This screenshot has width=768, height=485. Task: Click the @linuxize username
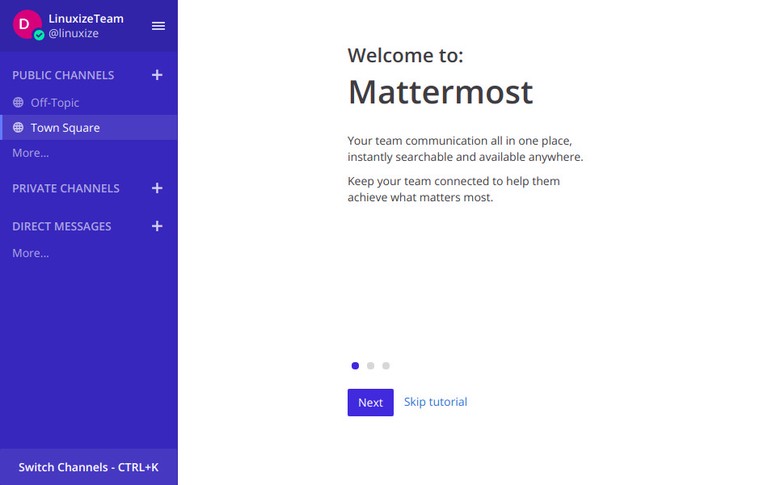[x=73, y=33]
